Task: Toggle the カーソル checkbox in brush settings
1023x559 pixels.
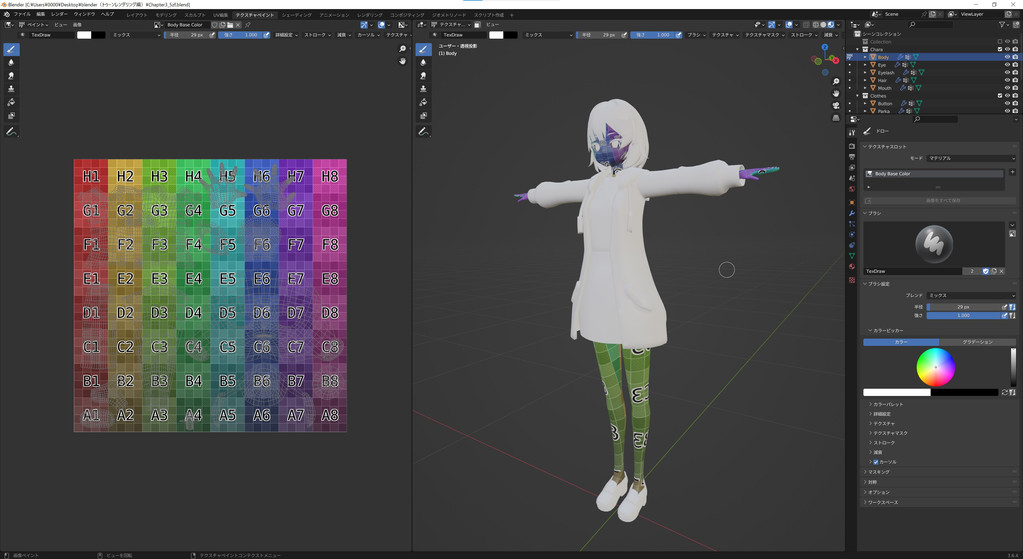Action: coord(875,462)
